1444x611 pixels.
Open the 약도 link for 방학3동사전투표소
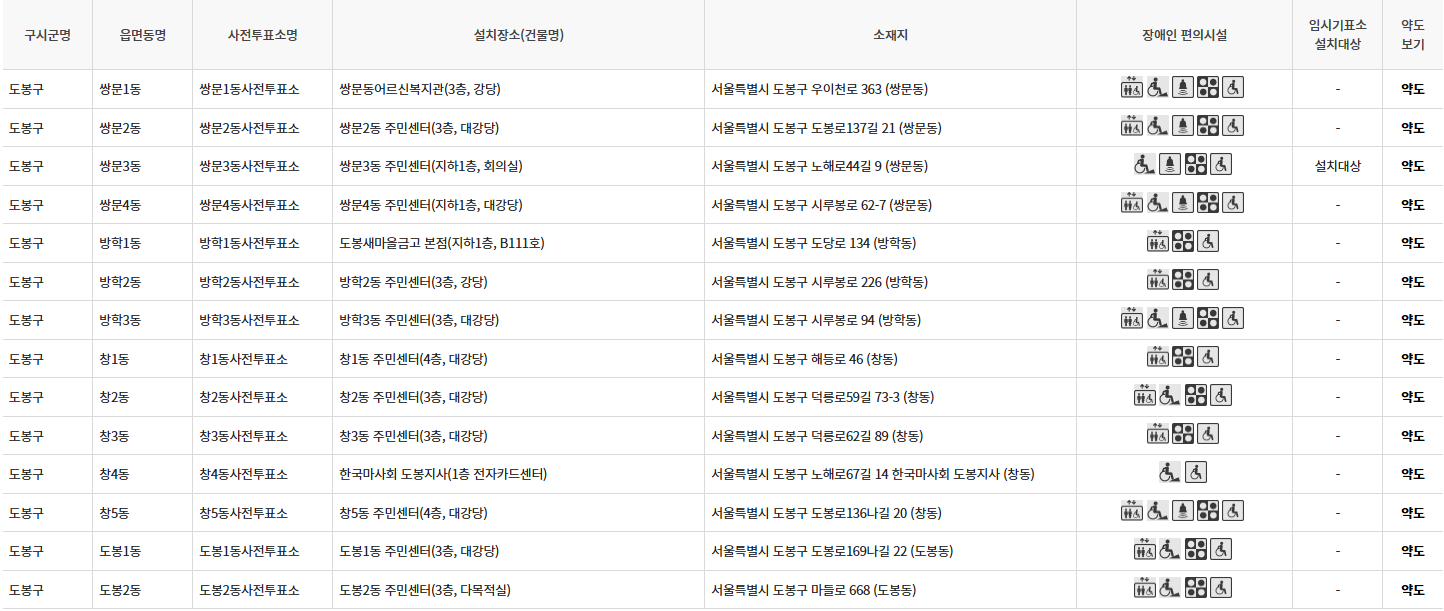click(x=1411, y=319)
